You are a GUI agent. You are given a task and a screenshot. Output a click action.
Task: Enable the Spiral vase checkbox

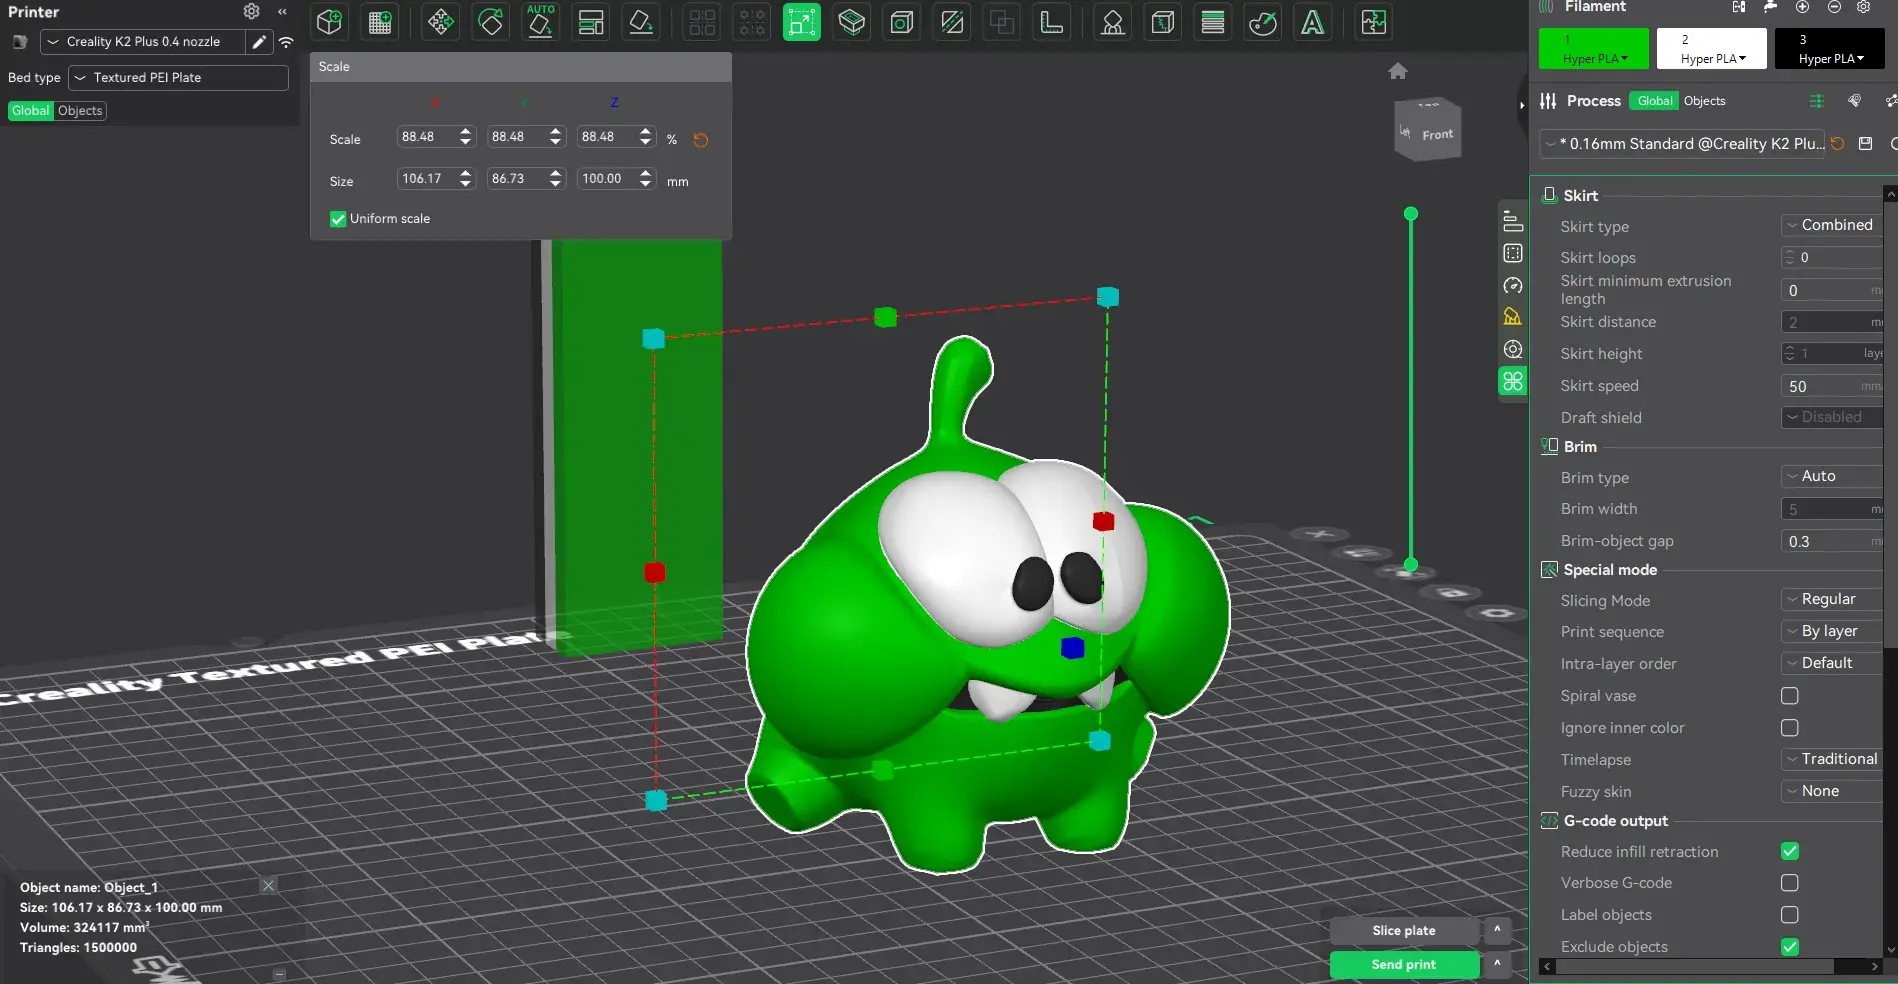pyautogui.click(x=1790, y=695)
